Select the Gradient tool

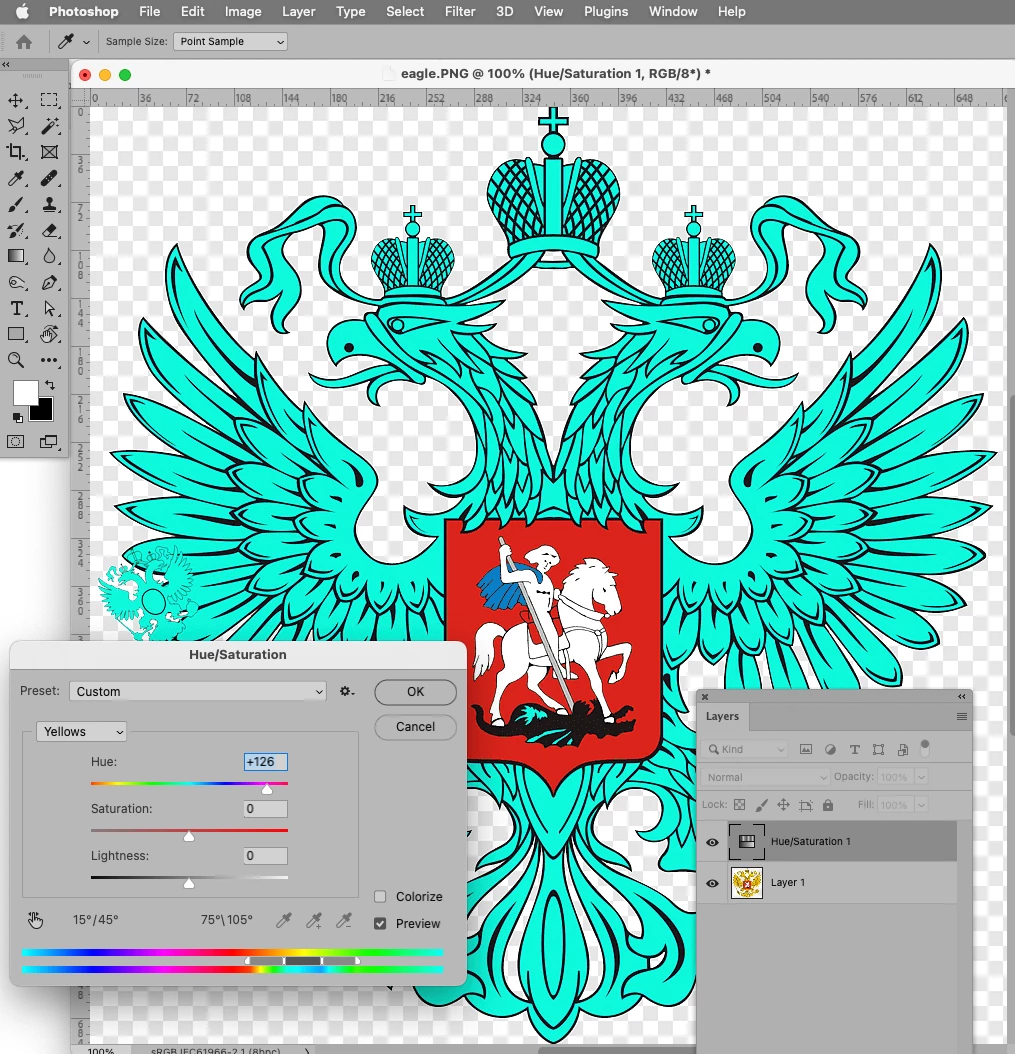coord(16,256)
